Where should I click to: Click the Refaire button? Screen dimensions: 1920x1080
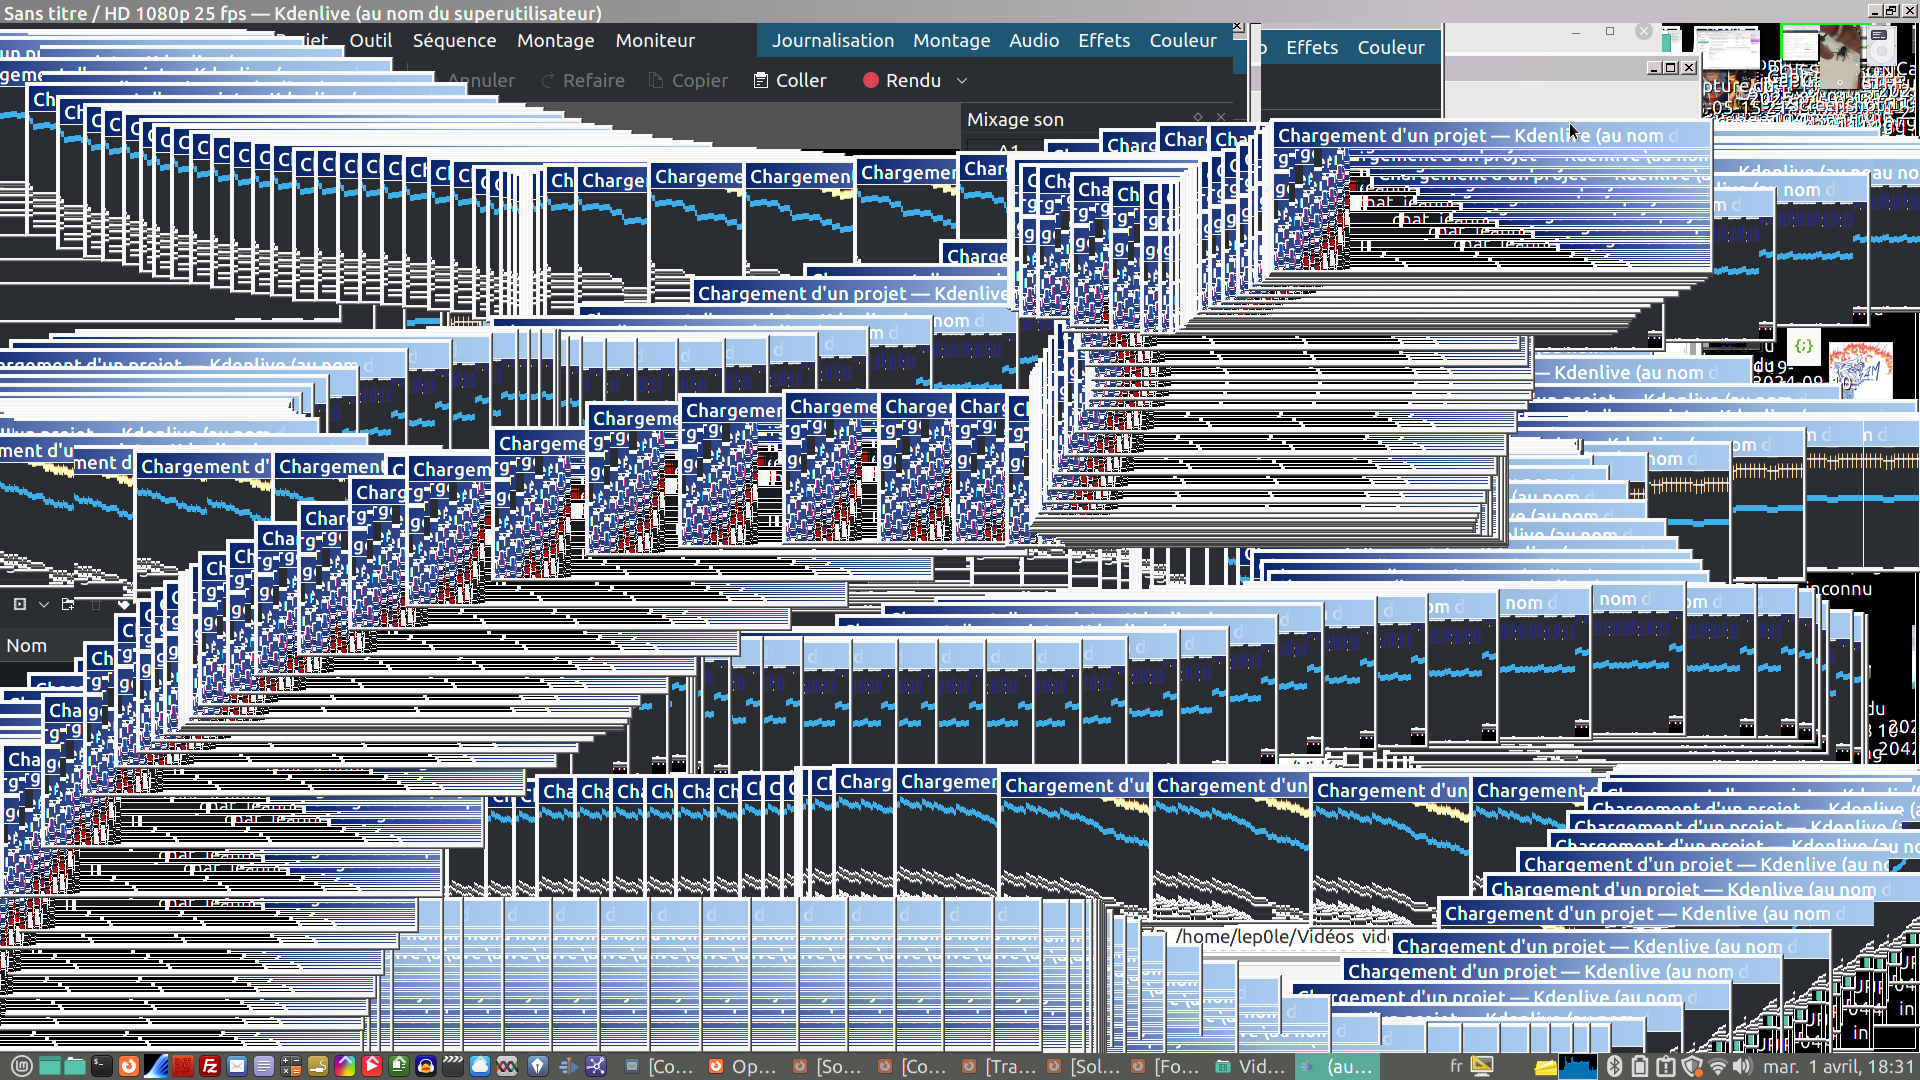583,80
